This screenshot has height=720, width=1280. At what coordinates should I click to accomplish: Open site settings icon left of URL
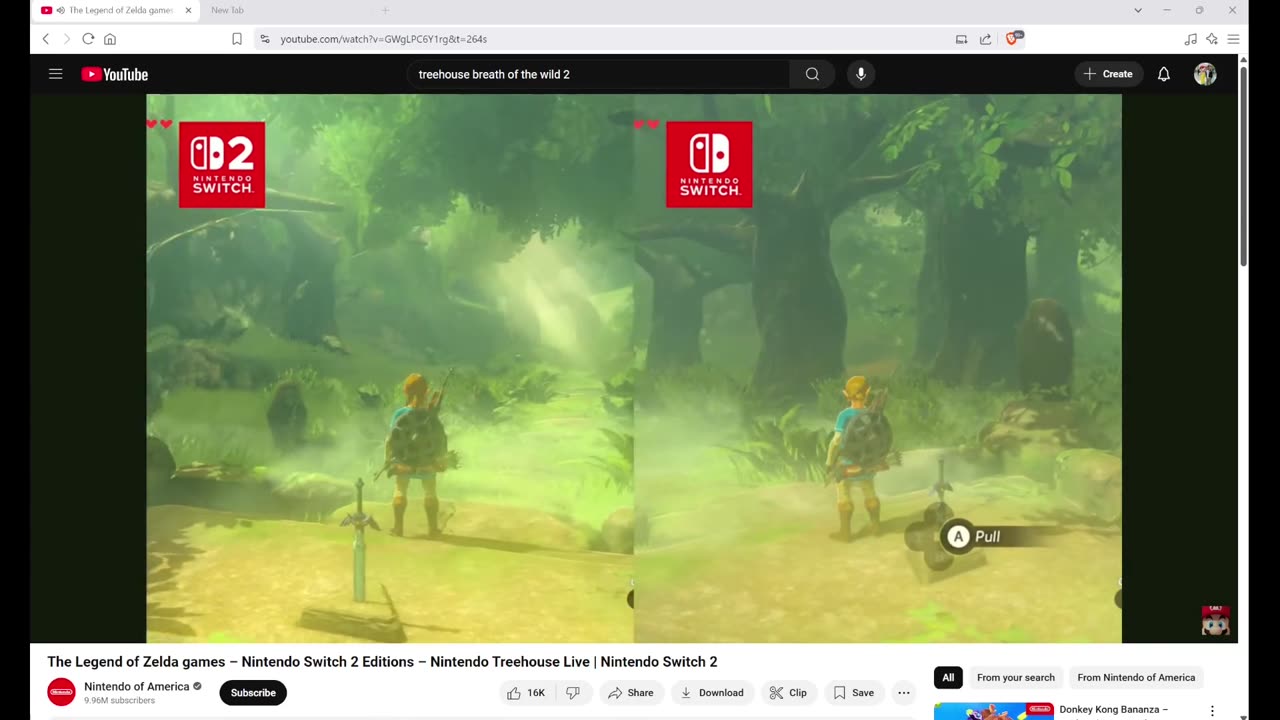pos(265,39)
